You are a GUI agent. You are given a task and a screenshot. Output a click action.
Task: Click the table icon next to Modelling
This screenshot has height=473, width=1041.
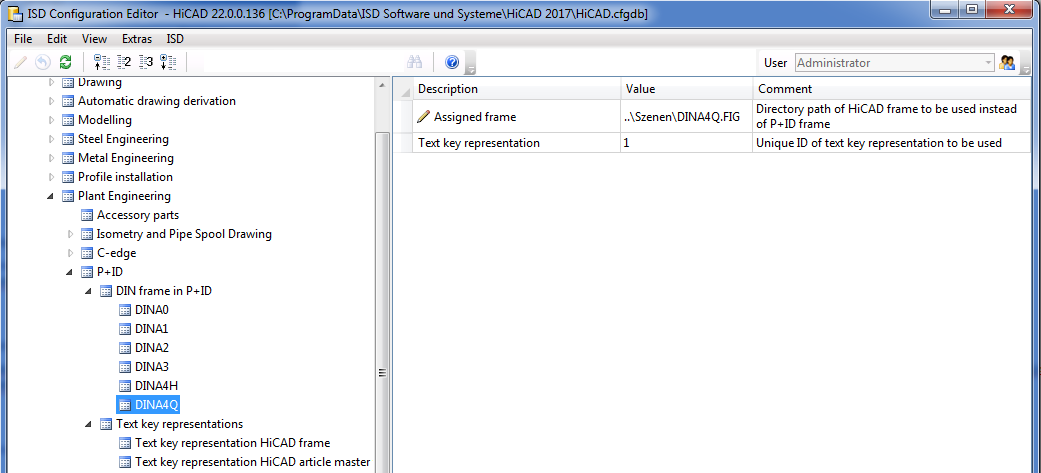point(68,120)
